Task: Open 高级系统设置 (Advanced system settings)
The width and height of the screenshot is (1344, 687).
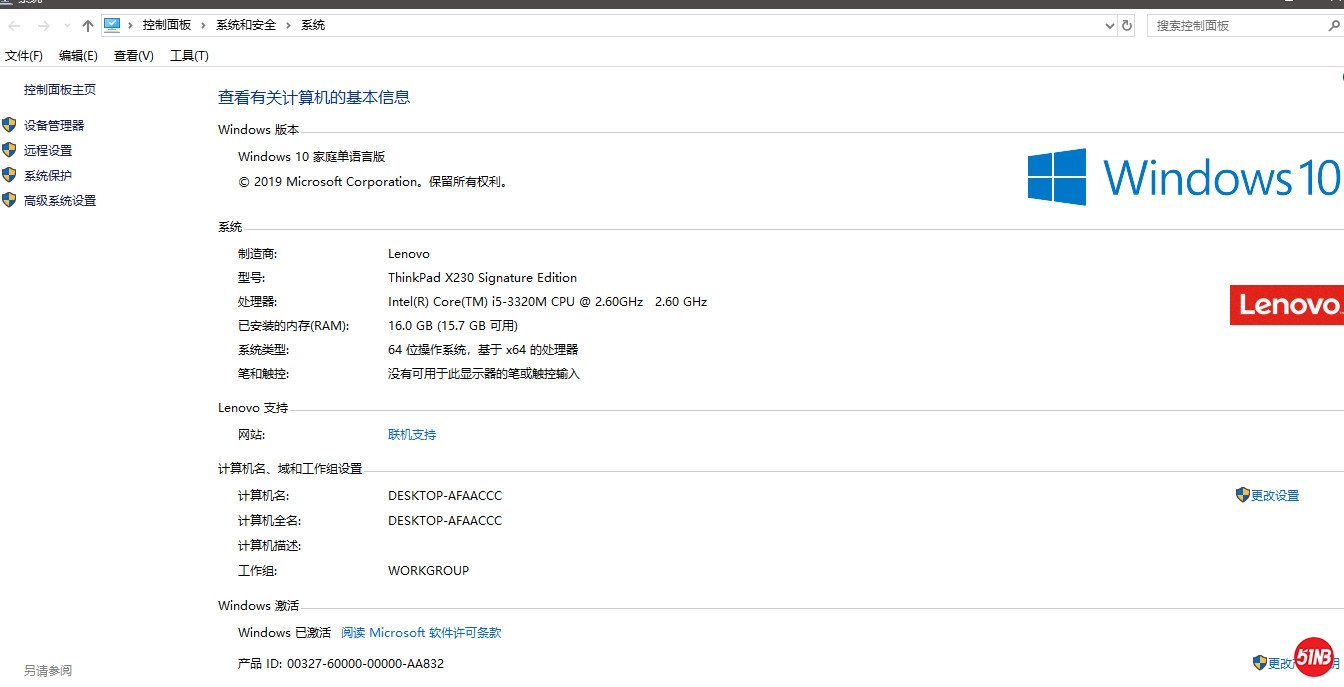Action: (x=60, y=200)
